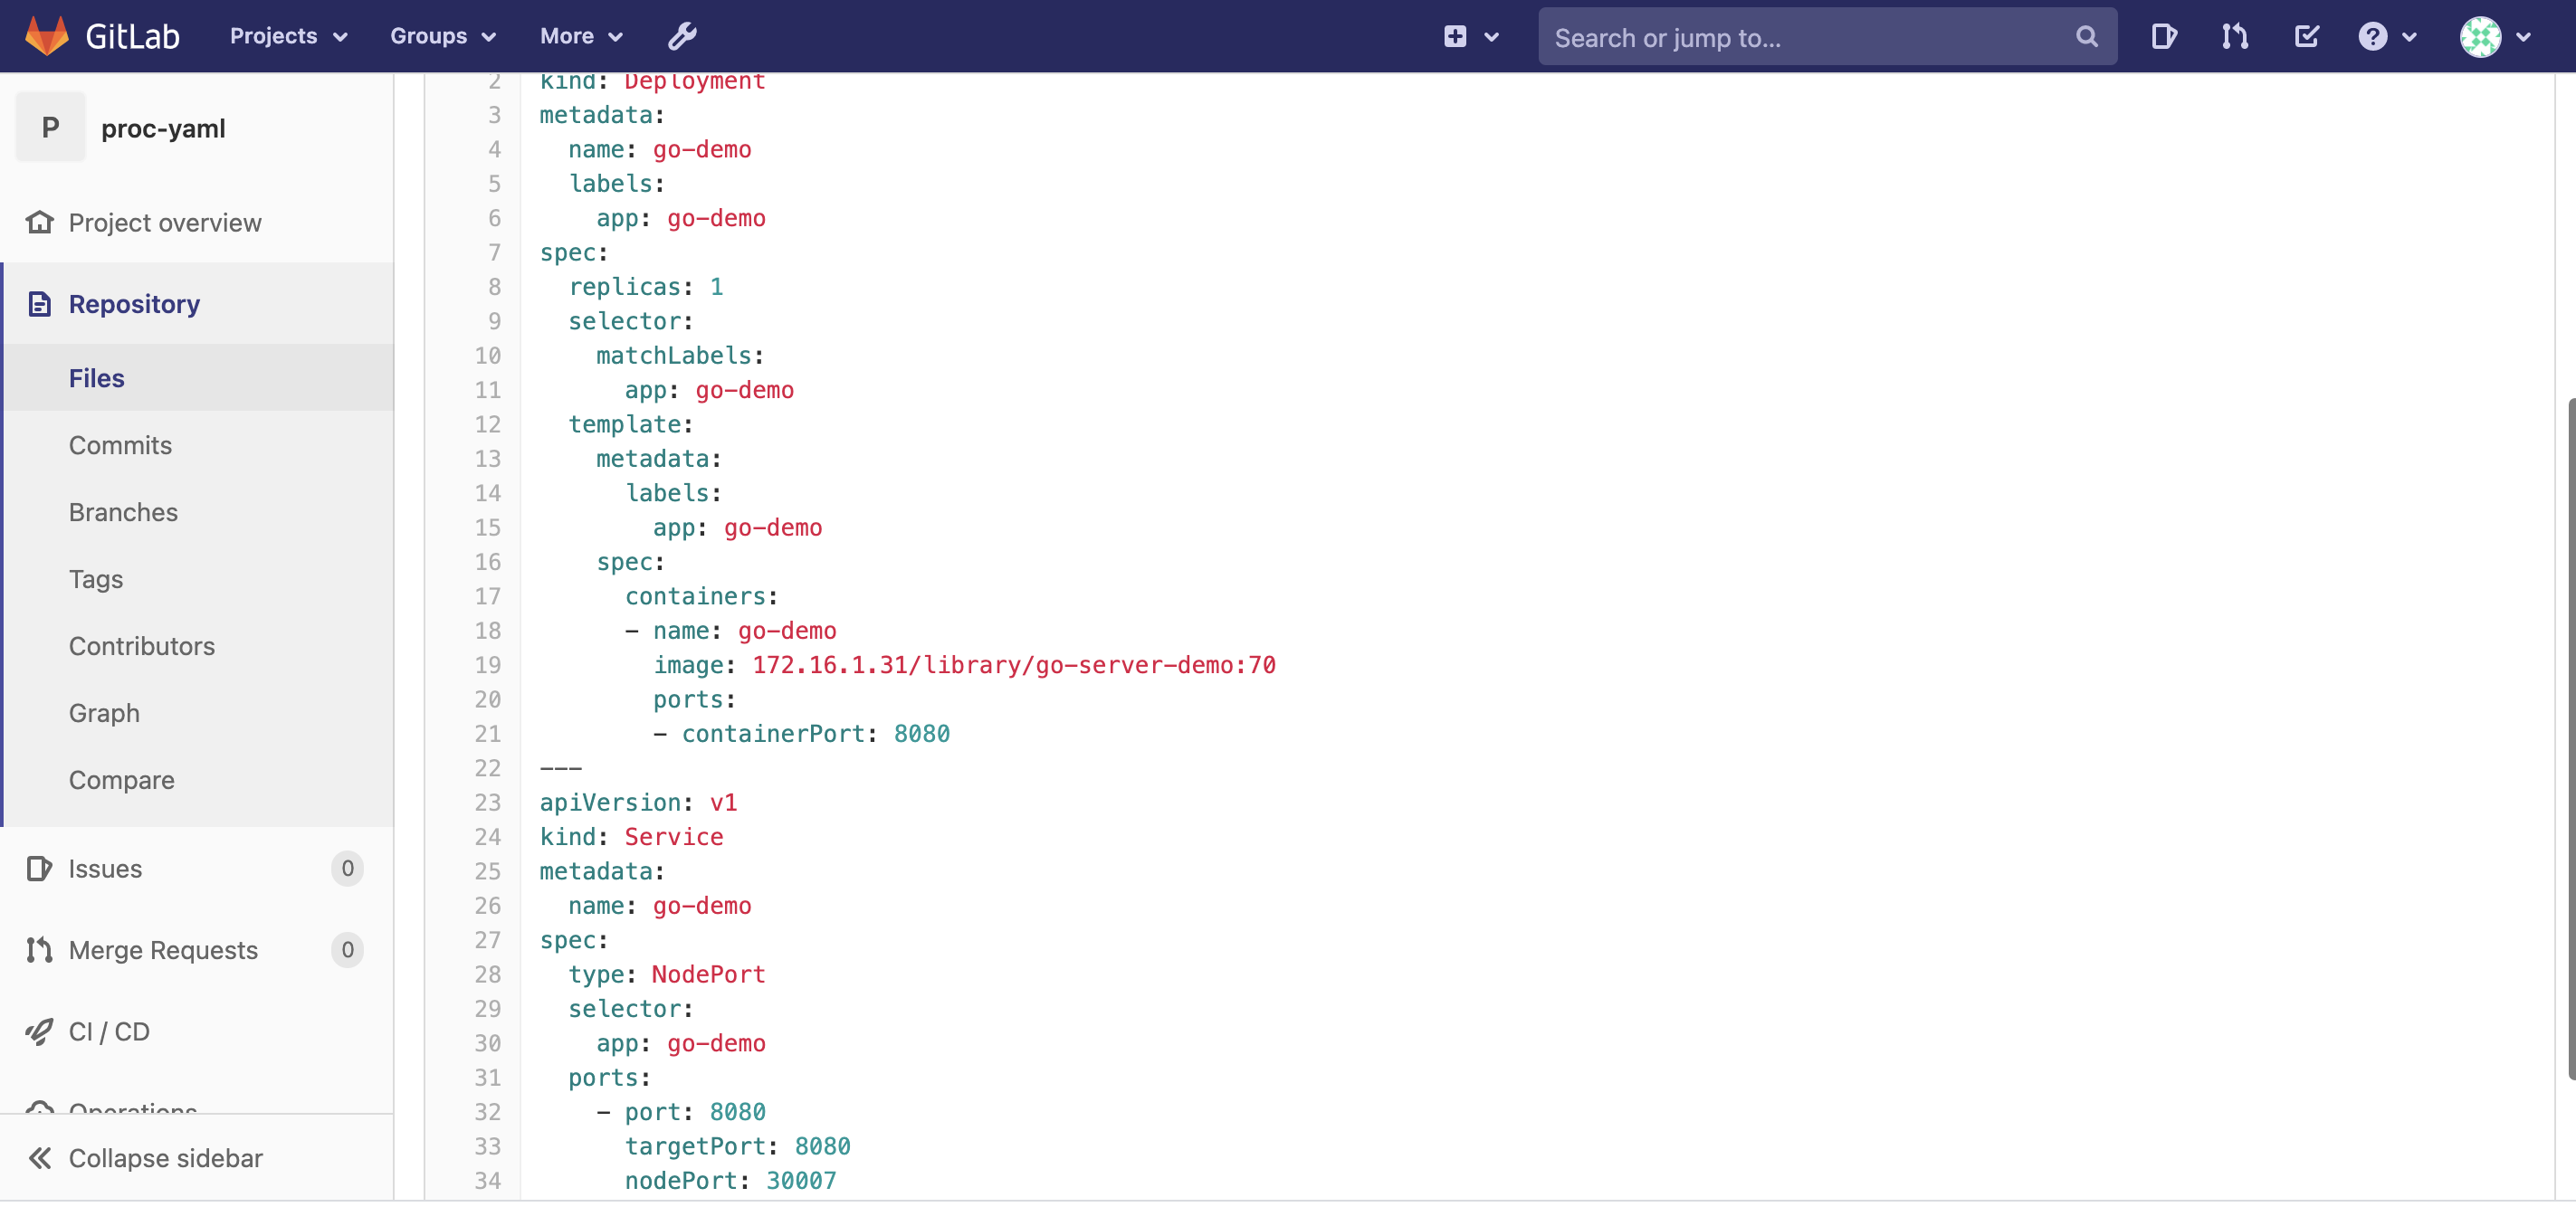This screenshot has width=2576, height=1207.
Task: Open merge requests icon in top navbar
Action: 2235,37
